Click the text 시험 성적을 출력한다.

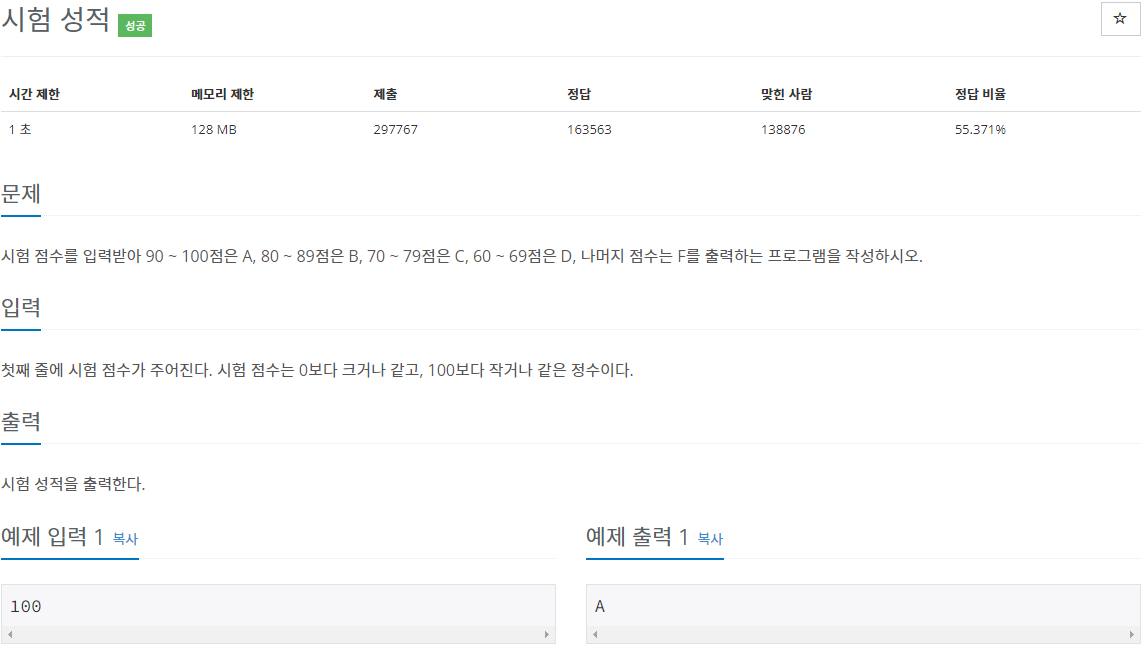pyautogui.click(x=73, y=484)
